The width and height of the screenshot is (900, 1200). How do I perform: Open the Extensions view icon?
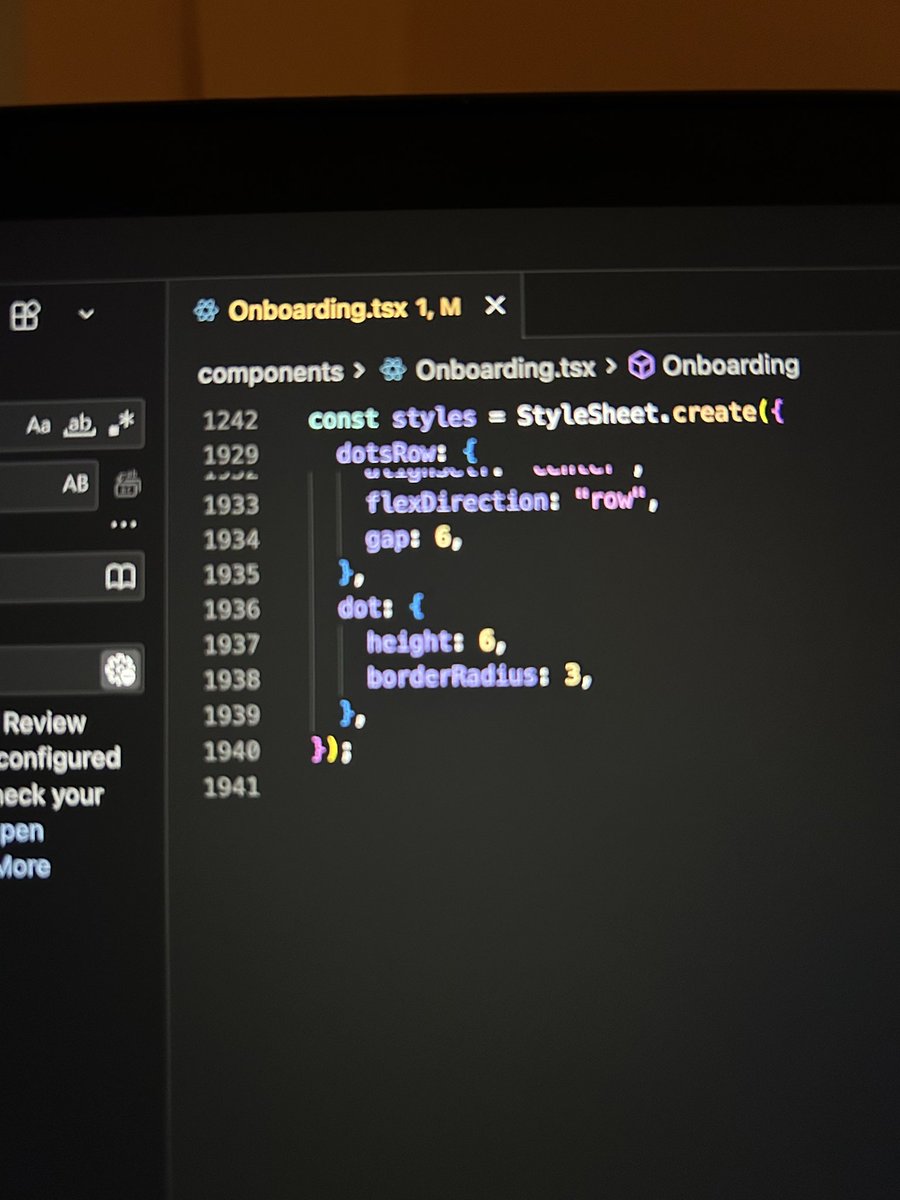pos(25,316)
